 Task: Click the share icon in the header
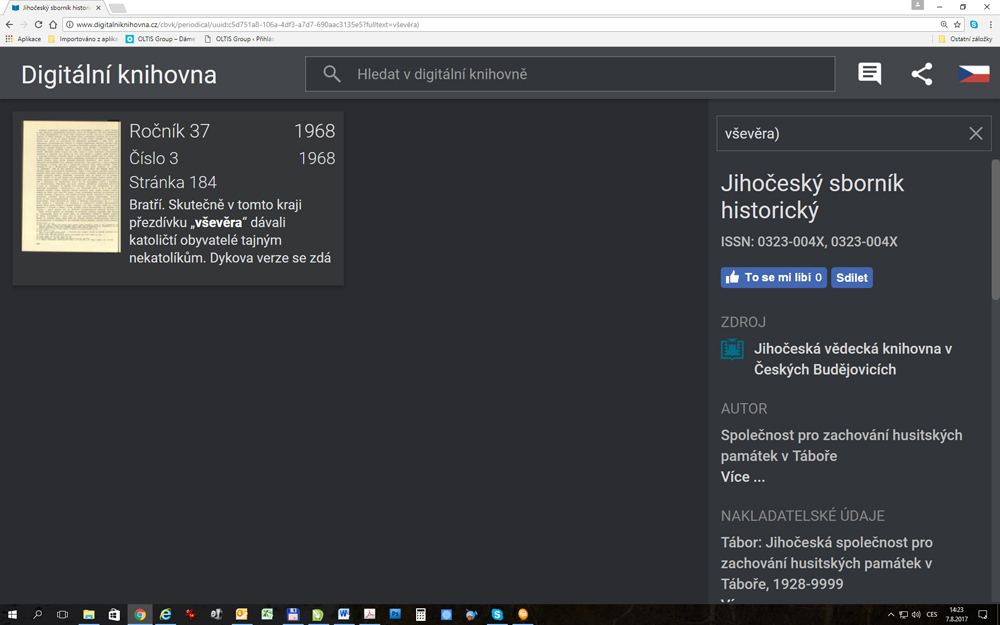click(921, 74)
